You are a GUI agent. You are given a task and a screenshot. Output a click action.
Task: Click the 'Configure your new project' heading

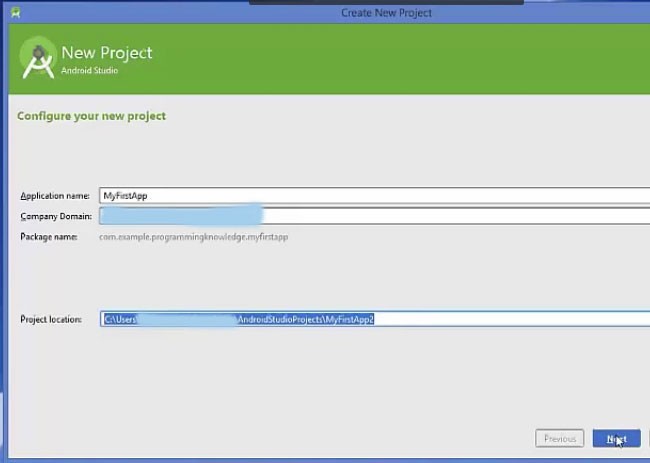[x=91, y=116]
